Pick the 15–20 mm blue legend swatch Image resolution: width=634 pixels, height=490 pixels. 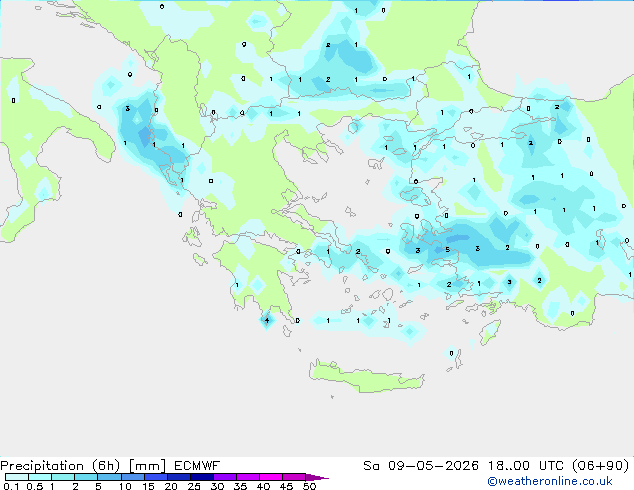point(155,477)
